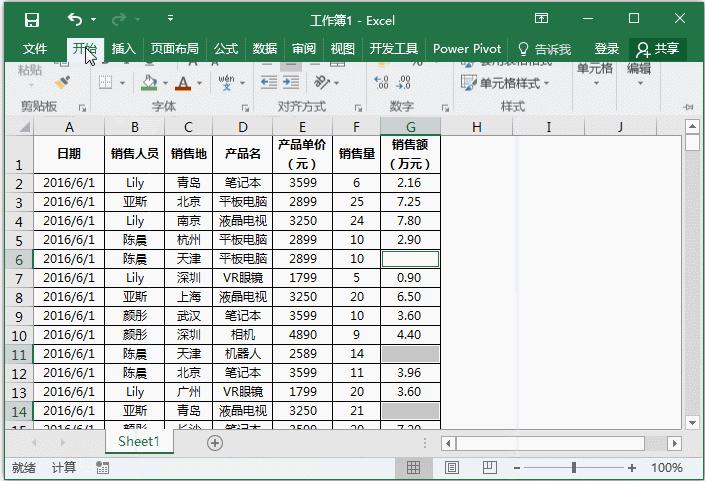This screenshot has width=705, height=481.
Task: Switch to the 公式 tab
Action: [226, 49]
